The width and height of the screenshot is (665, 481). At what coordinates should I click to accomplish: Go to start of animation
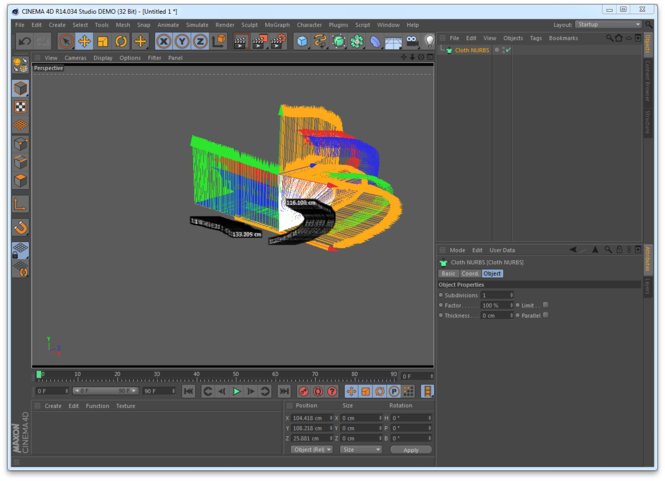(188, 392)
